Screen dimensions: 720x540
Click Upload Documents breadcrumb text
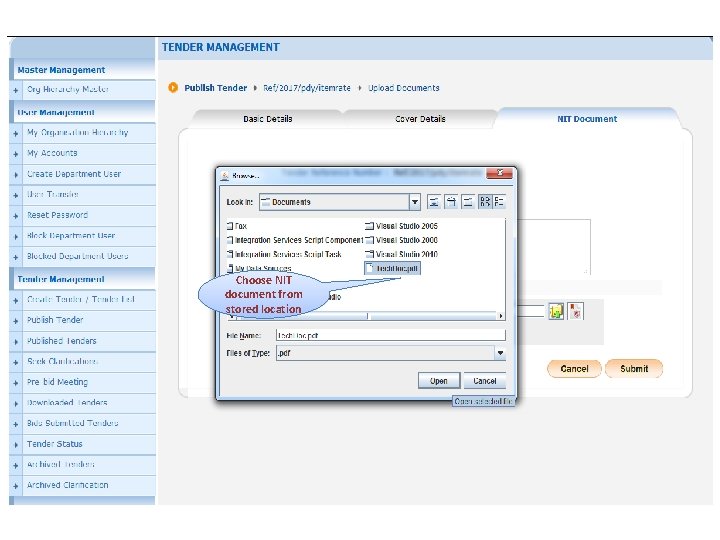tap(404, 88)
